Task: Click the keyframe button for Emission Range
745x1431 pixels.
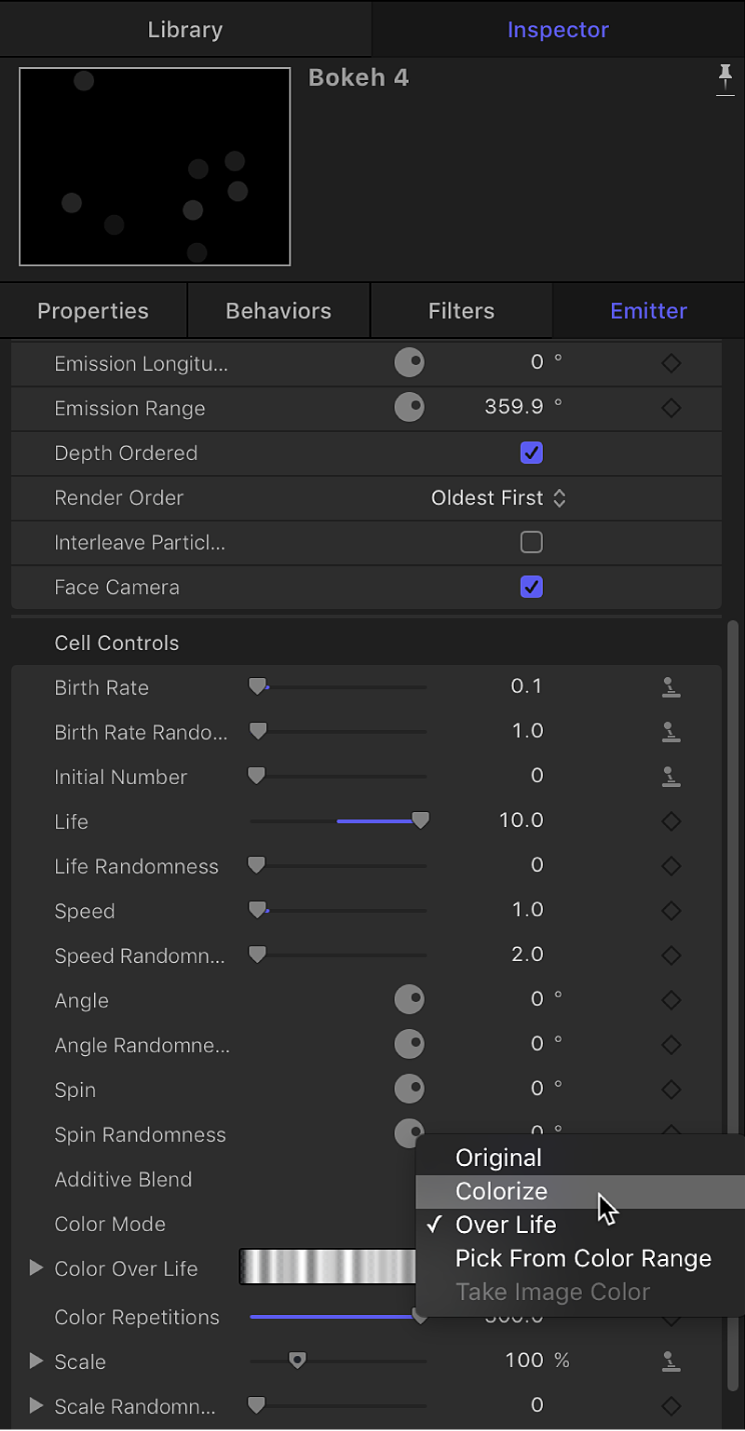Action: [670, 408]
